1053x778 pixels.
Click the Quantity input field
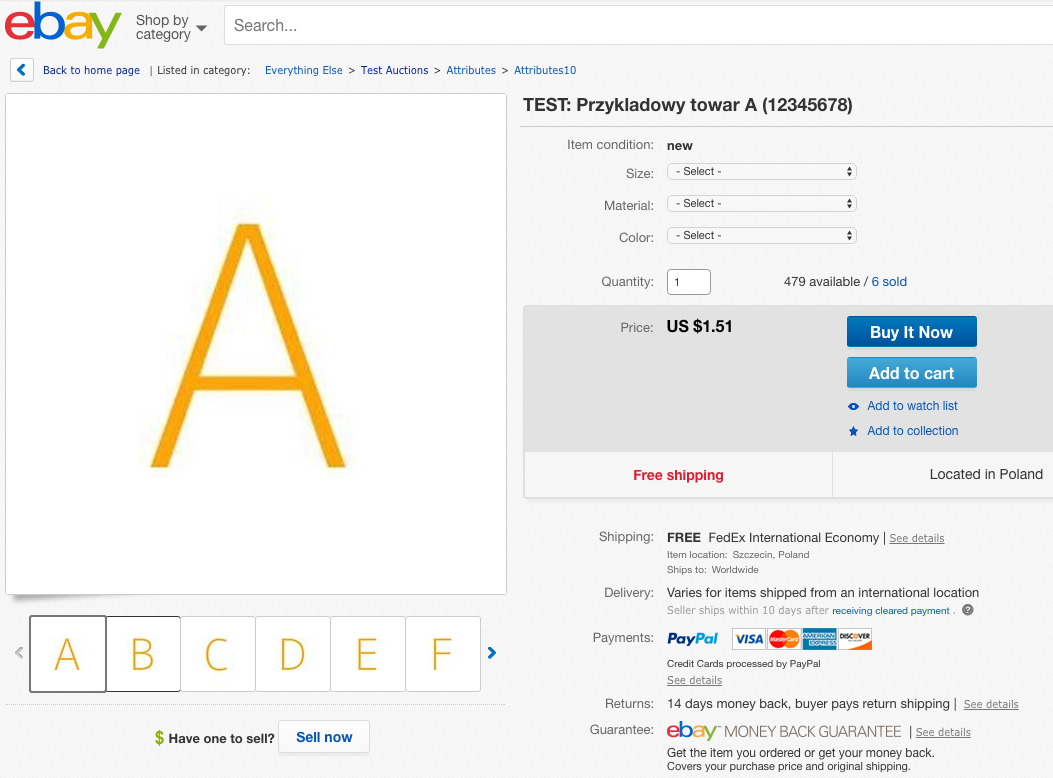tap(688, 282)
